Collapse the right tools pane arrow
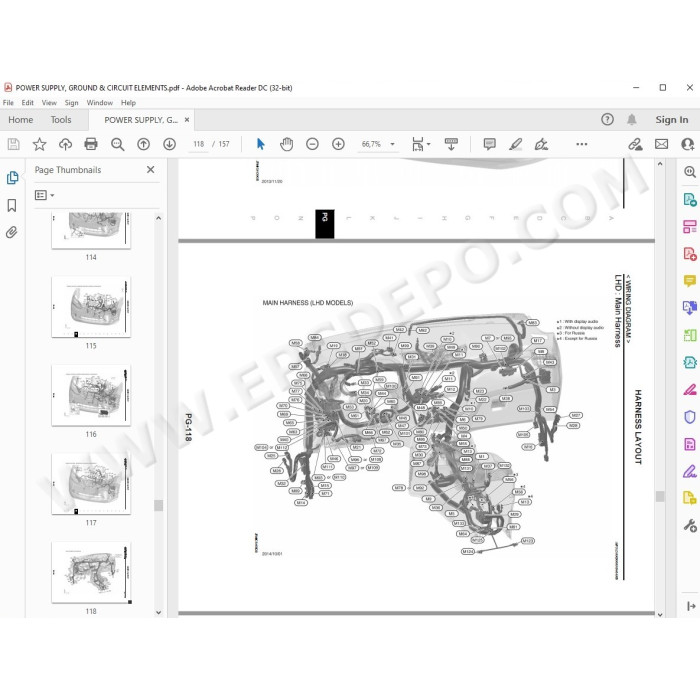700x700 pixels. tap(691, 606)
